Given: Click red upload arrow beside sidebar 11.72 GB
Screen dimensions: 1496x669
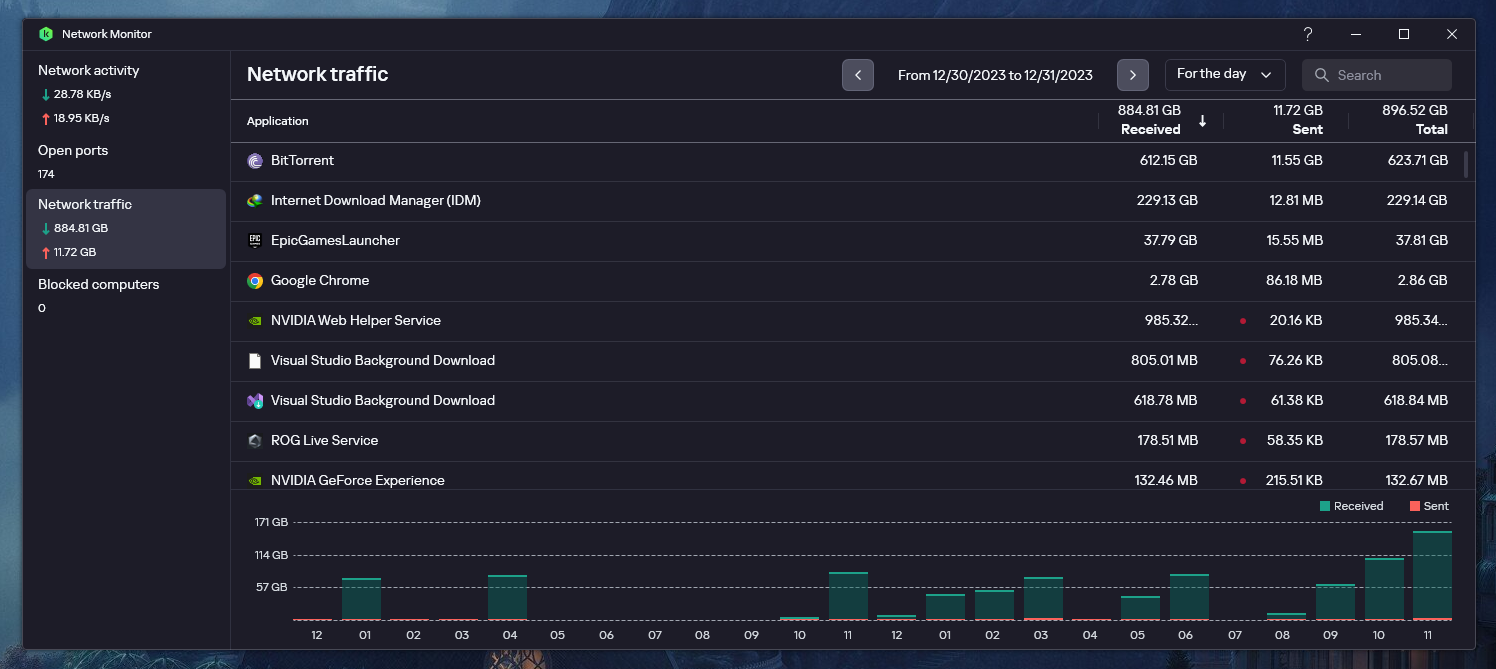Looking at the screenshot, I should click(x=45, y=252).
